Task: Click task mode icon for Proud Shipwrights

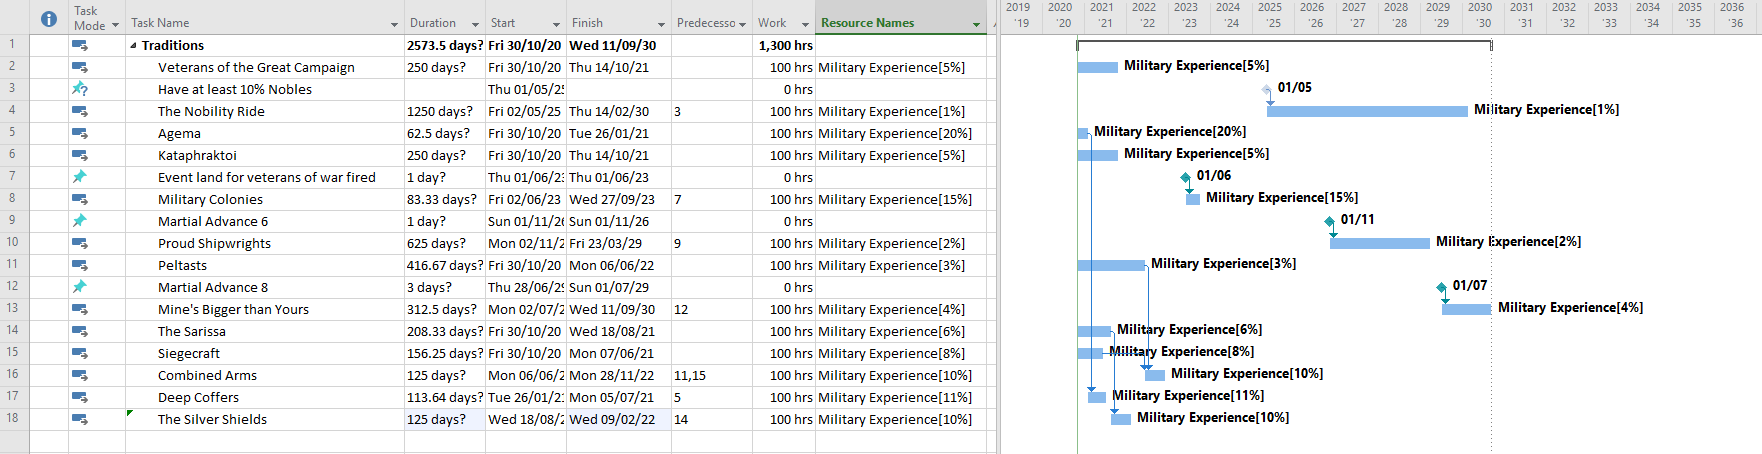Action: pos(80,244)
